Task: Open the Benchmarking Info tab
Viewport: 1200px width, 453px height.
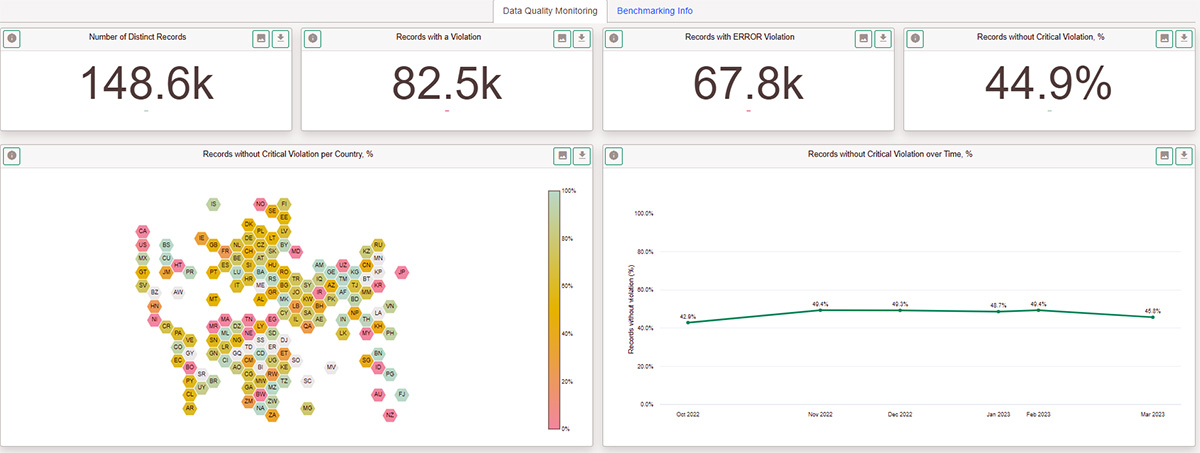Action: pos(655,11)
